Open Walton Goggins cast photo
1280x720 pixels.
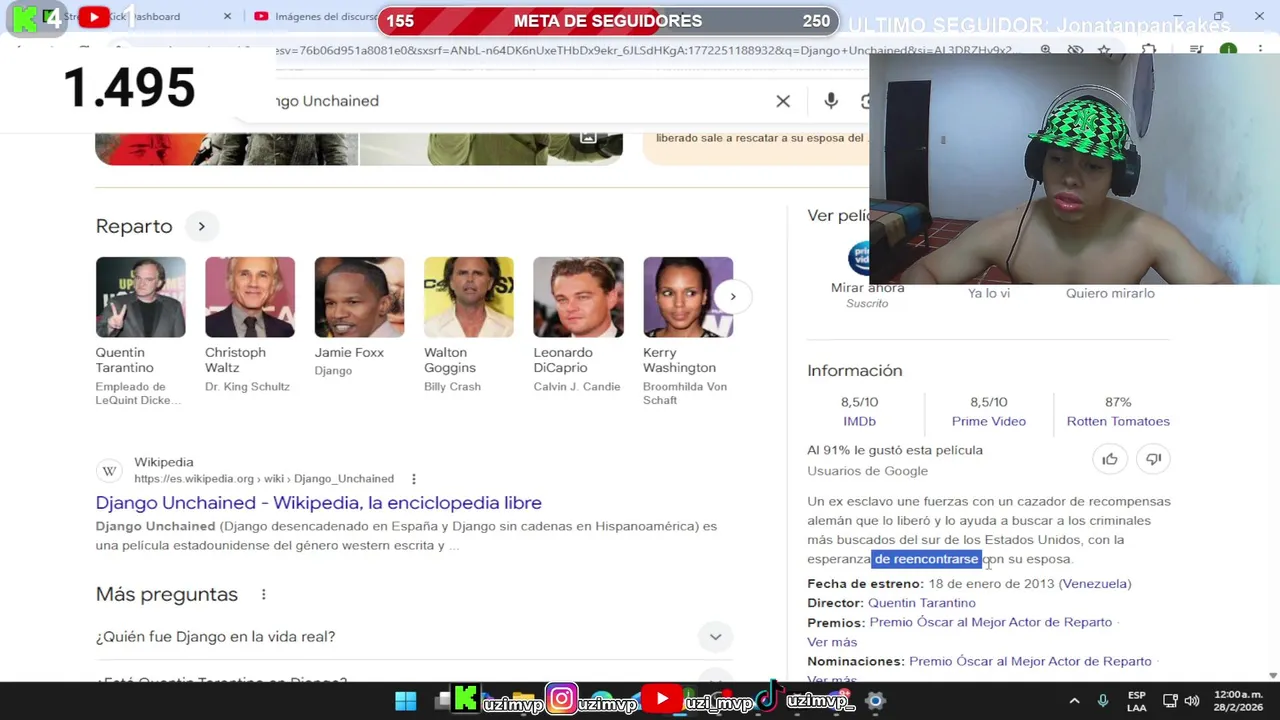click(x=468, y=297)
